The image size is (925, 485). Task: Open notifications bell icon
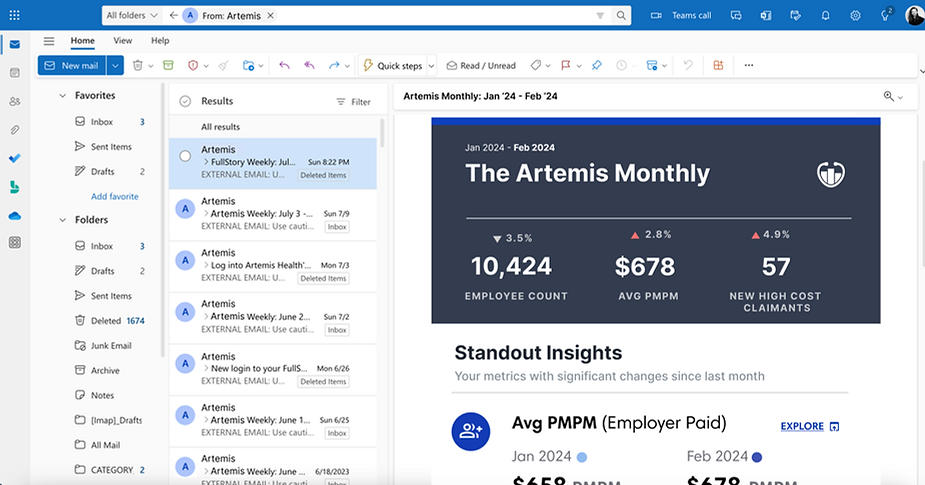pos(825,16)
